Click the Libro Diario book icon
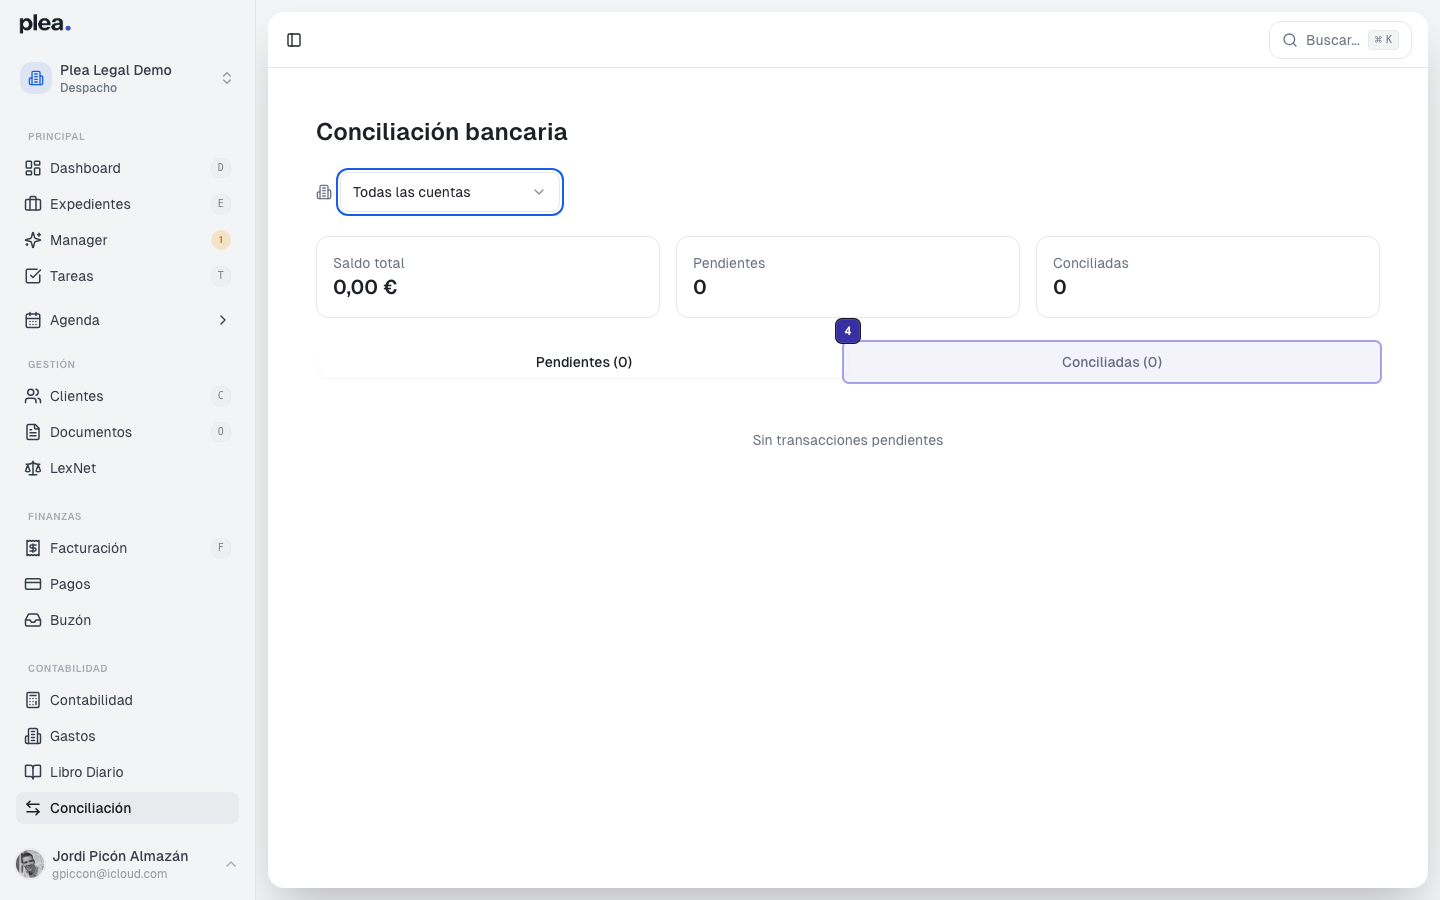 (x=33, y=772)
